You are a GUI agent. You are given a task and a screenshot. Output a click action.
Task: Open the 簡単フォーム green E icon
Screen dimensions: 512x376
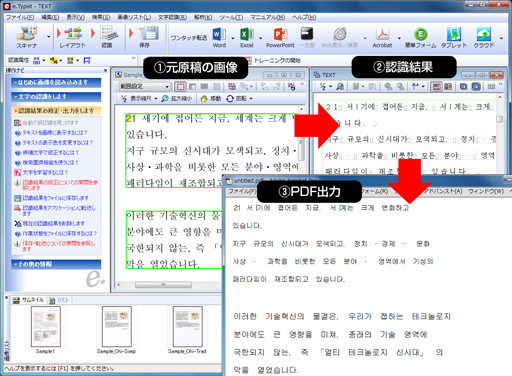pos(420,38)
